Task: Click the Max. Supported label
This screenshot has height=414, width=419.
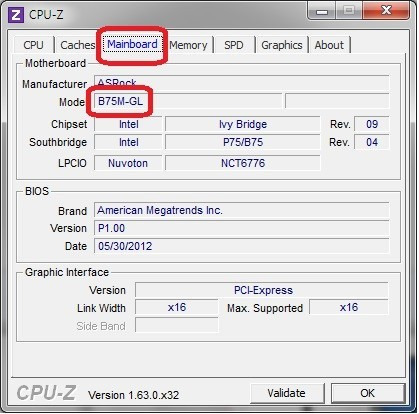Action: coord(265,308)
